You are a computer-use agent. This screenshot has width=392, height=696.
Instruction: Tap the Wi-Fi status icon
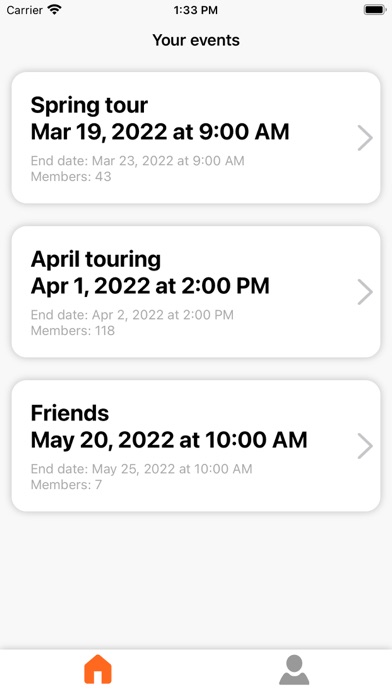pos(55,10)
